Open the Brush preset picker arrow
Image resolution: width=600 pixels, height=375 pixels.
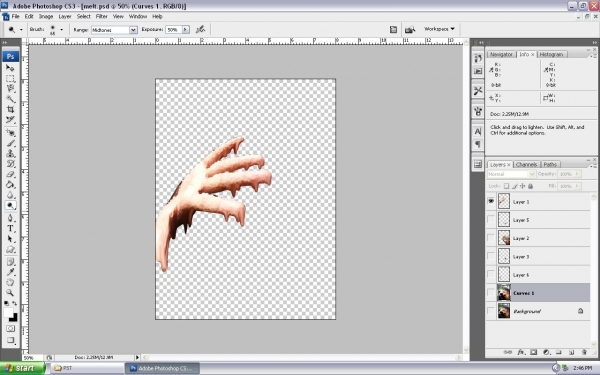click(x=62, y=29)
